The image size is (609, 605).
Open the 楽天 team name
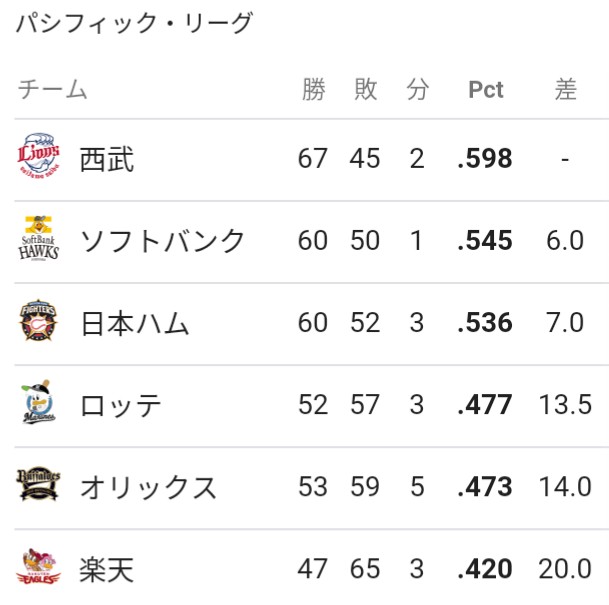point(107,569)
